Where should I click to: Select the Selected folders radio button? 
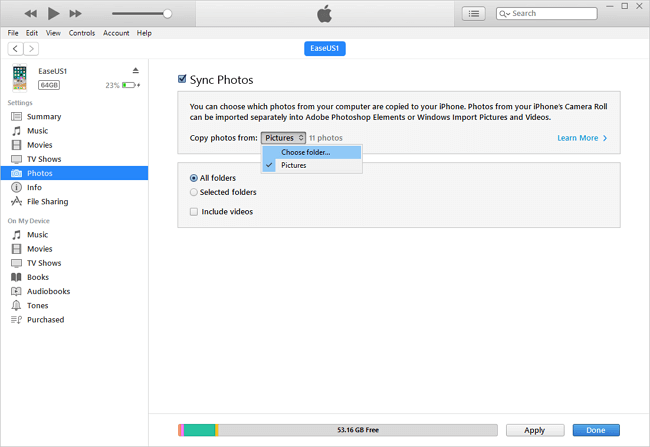194,192
